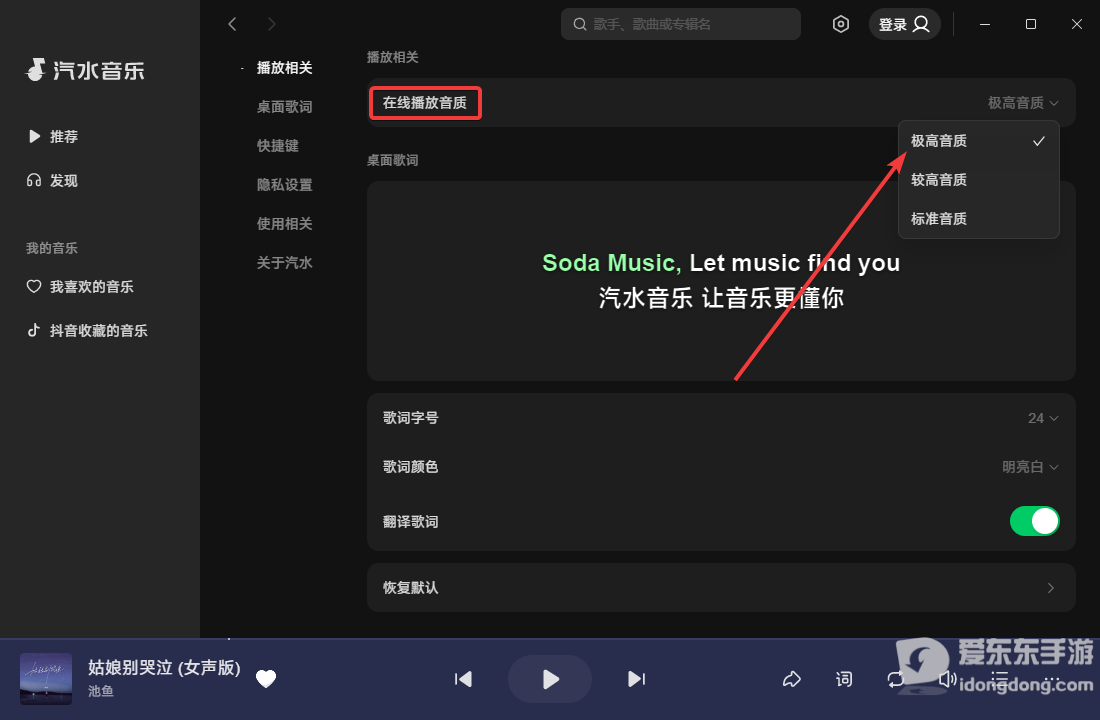
Task: Unlike the song with the heart icon
Action: pos(266,679)
